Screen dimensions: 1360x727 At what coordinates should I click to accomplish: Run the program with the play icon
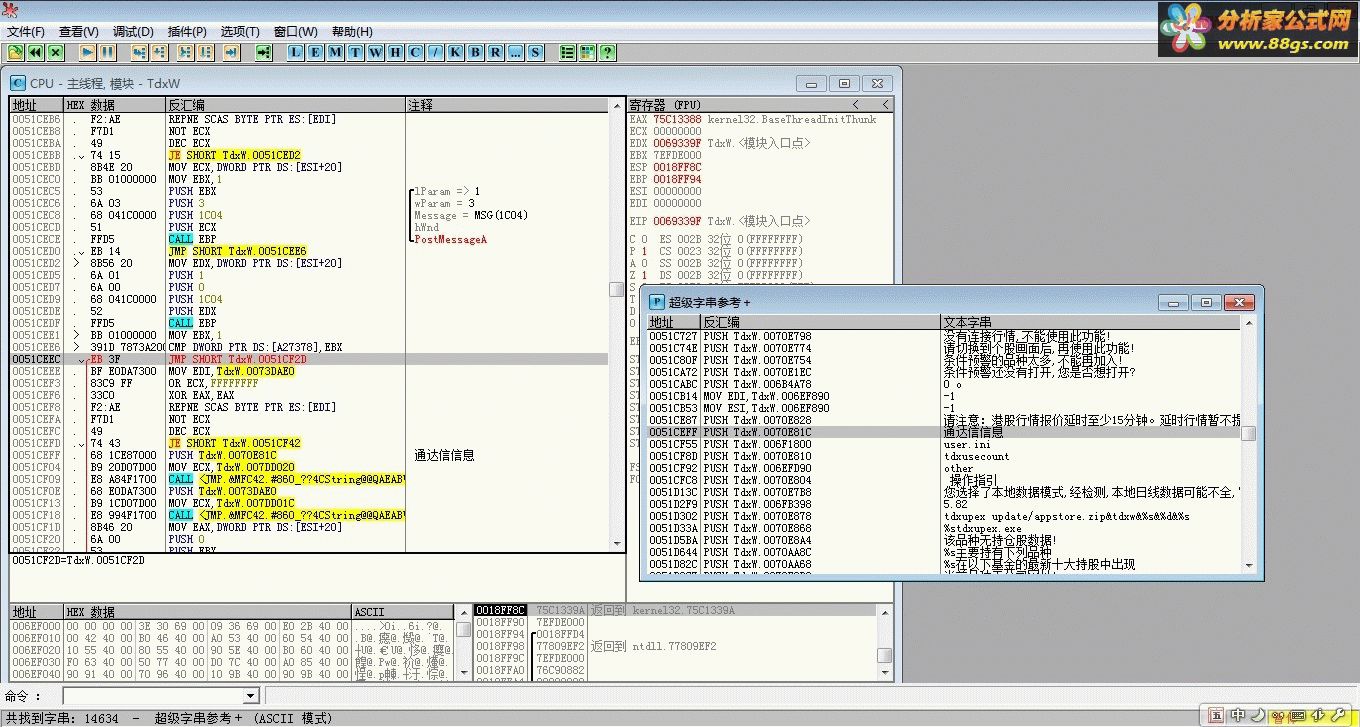click(88, 52)
